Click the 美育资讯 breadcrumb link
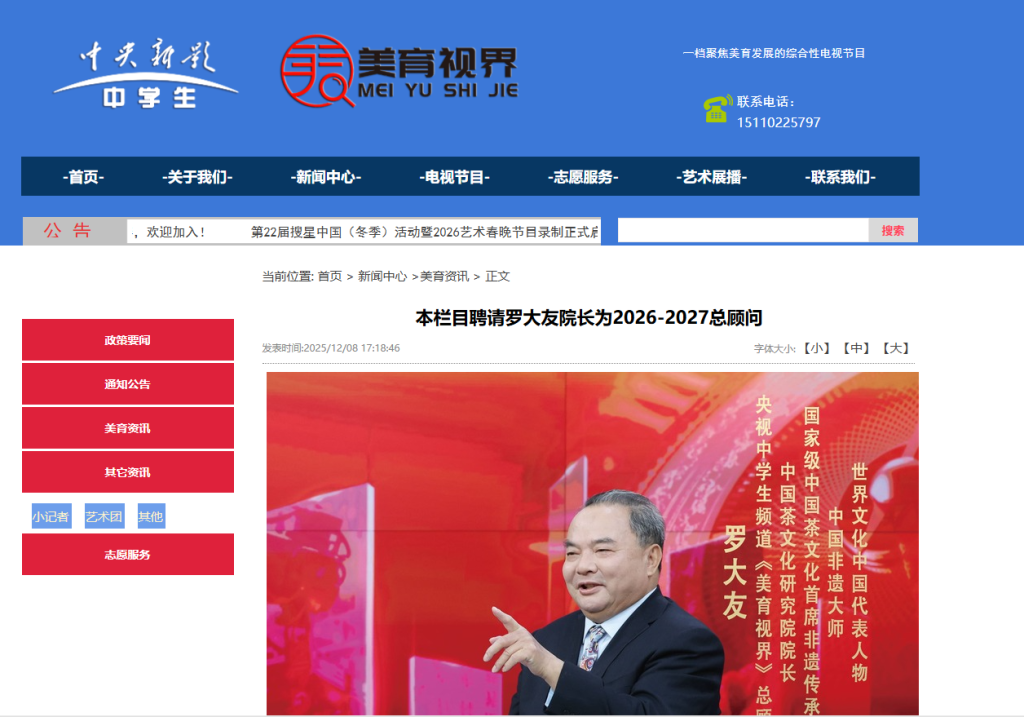Viewport: 1024px width, 717px height. click(444, 276)
